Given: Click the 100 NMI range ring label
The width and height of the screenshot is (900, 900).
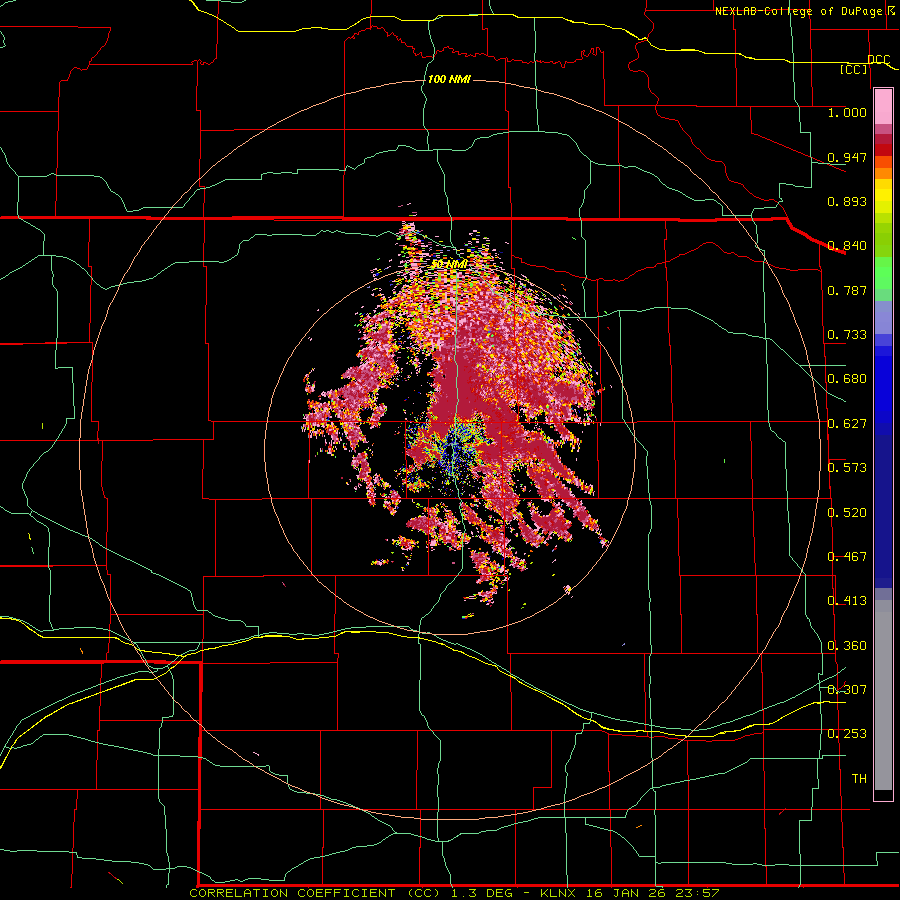Looking at the screenshot, I should 449,79.
